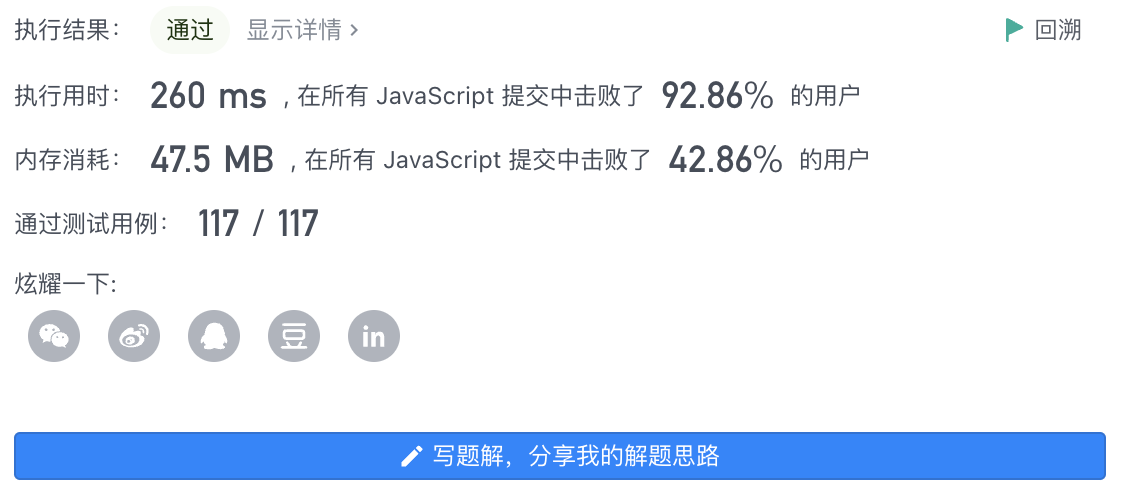The image size is (1122, 492).
Task: Click the pencil icon in 写题解 button
Action: pos(411,456)
